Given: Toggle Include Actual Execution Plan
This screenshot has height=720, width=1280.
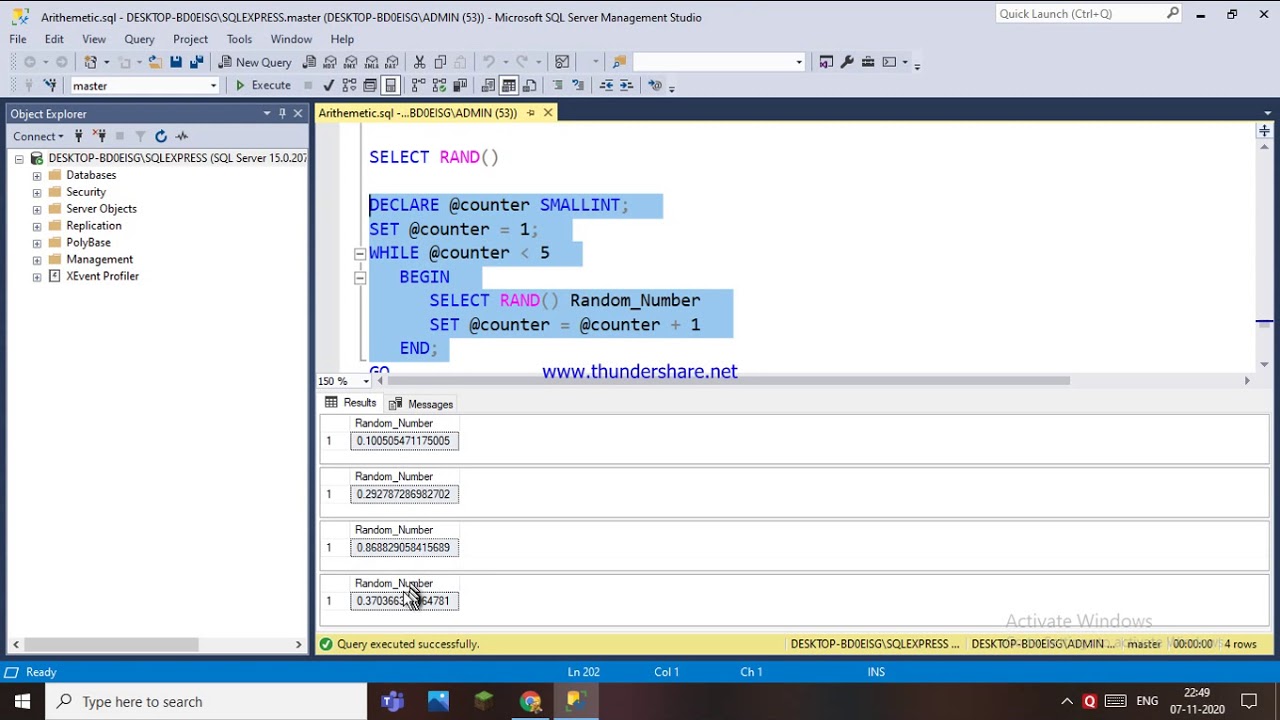Looking at the screenshot, I should pos(419,85).
